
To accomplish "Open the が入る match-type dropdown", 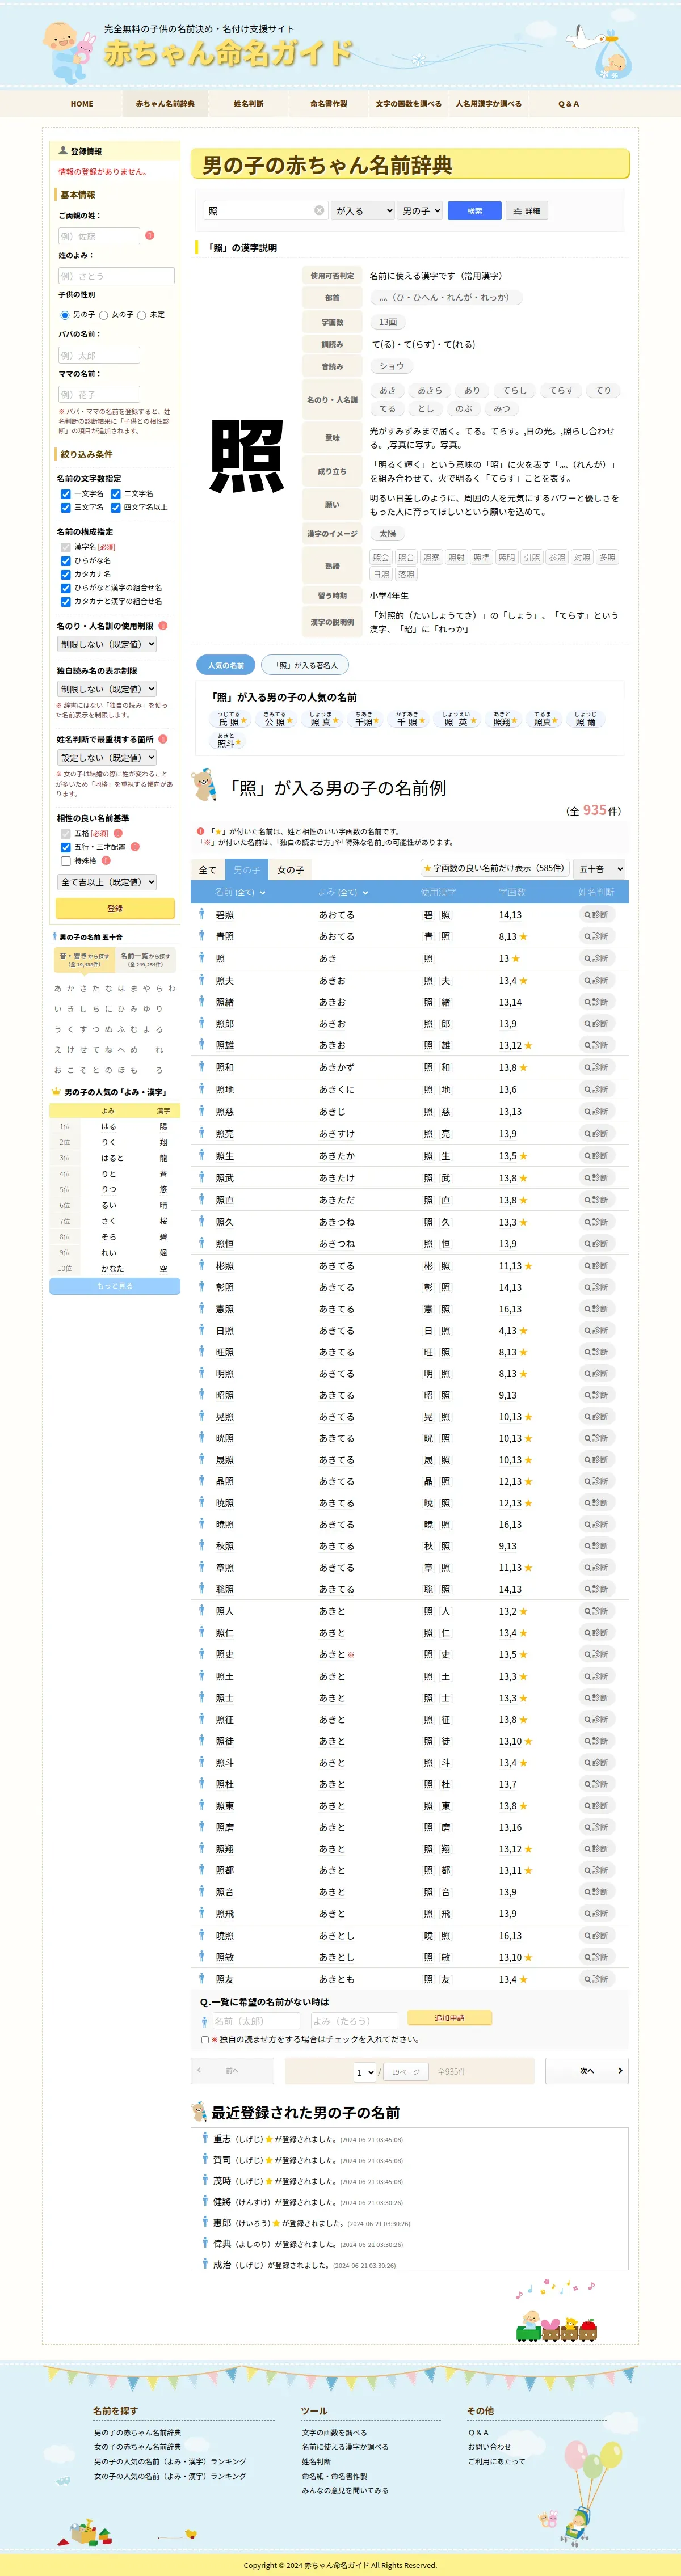I will pos(362,210).
